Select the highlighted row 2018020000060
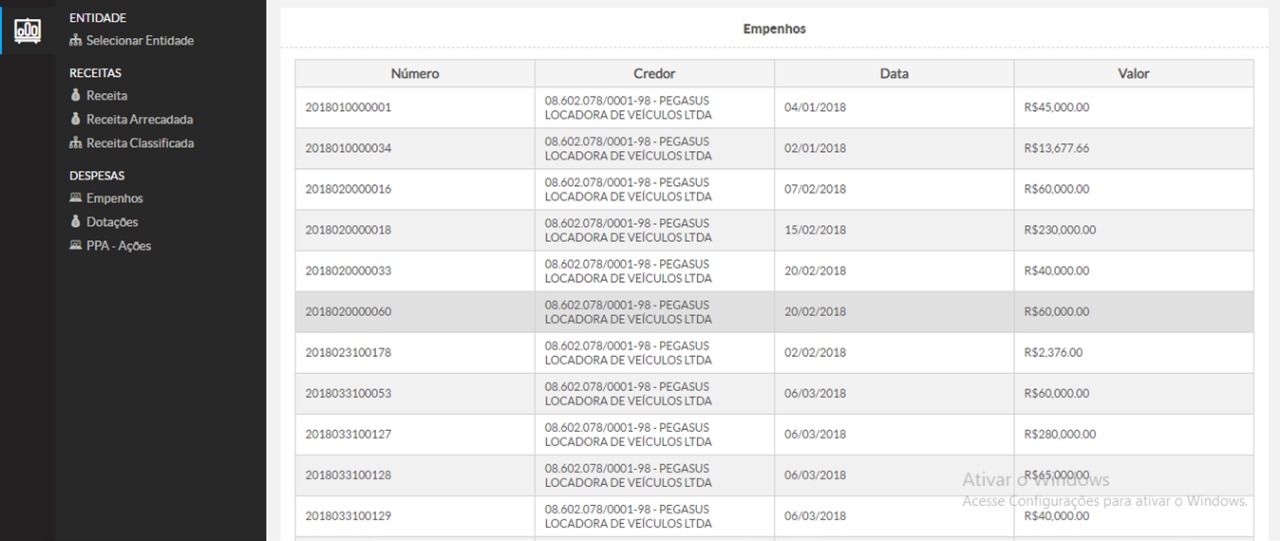The height and width of the screenshot is (541, 1280). coord(348,312)
